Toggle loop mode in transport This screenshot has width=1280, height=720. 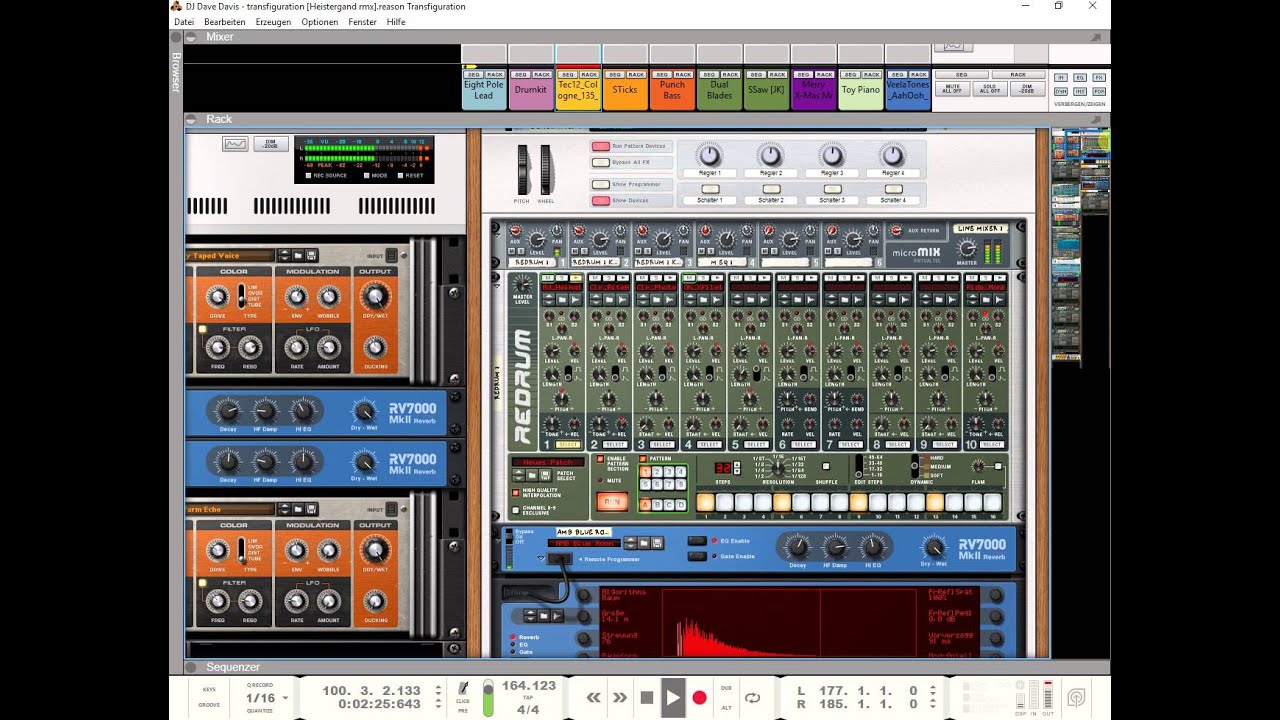coord(753,697)
